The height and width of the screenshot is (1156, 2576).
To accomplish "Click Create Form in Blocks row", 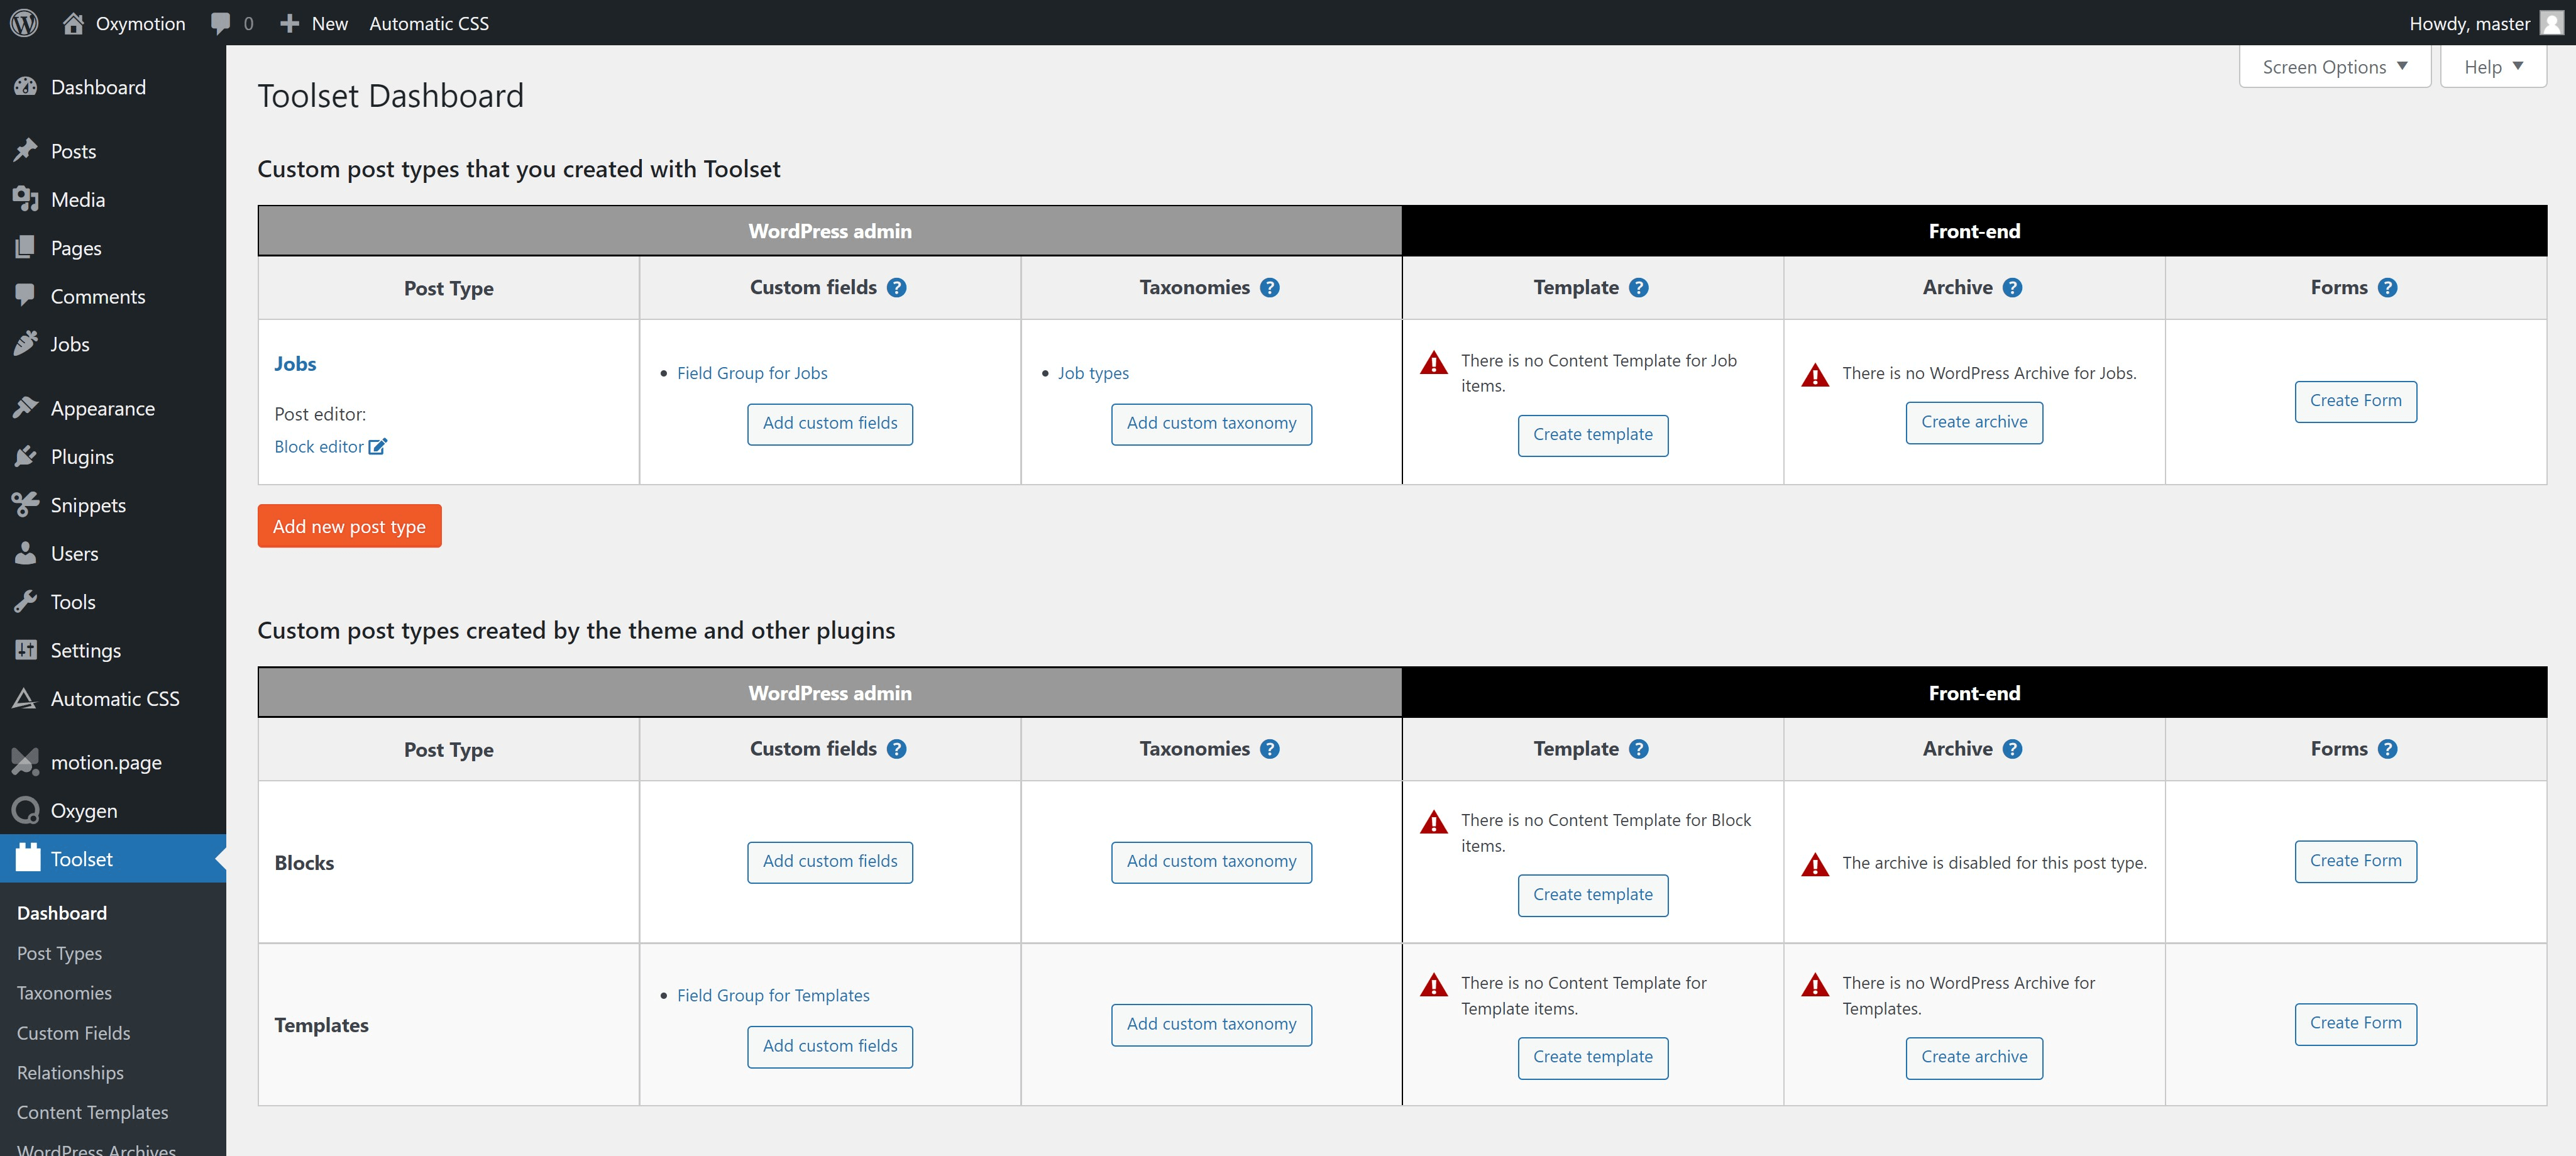I will [2355, 861].
